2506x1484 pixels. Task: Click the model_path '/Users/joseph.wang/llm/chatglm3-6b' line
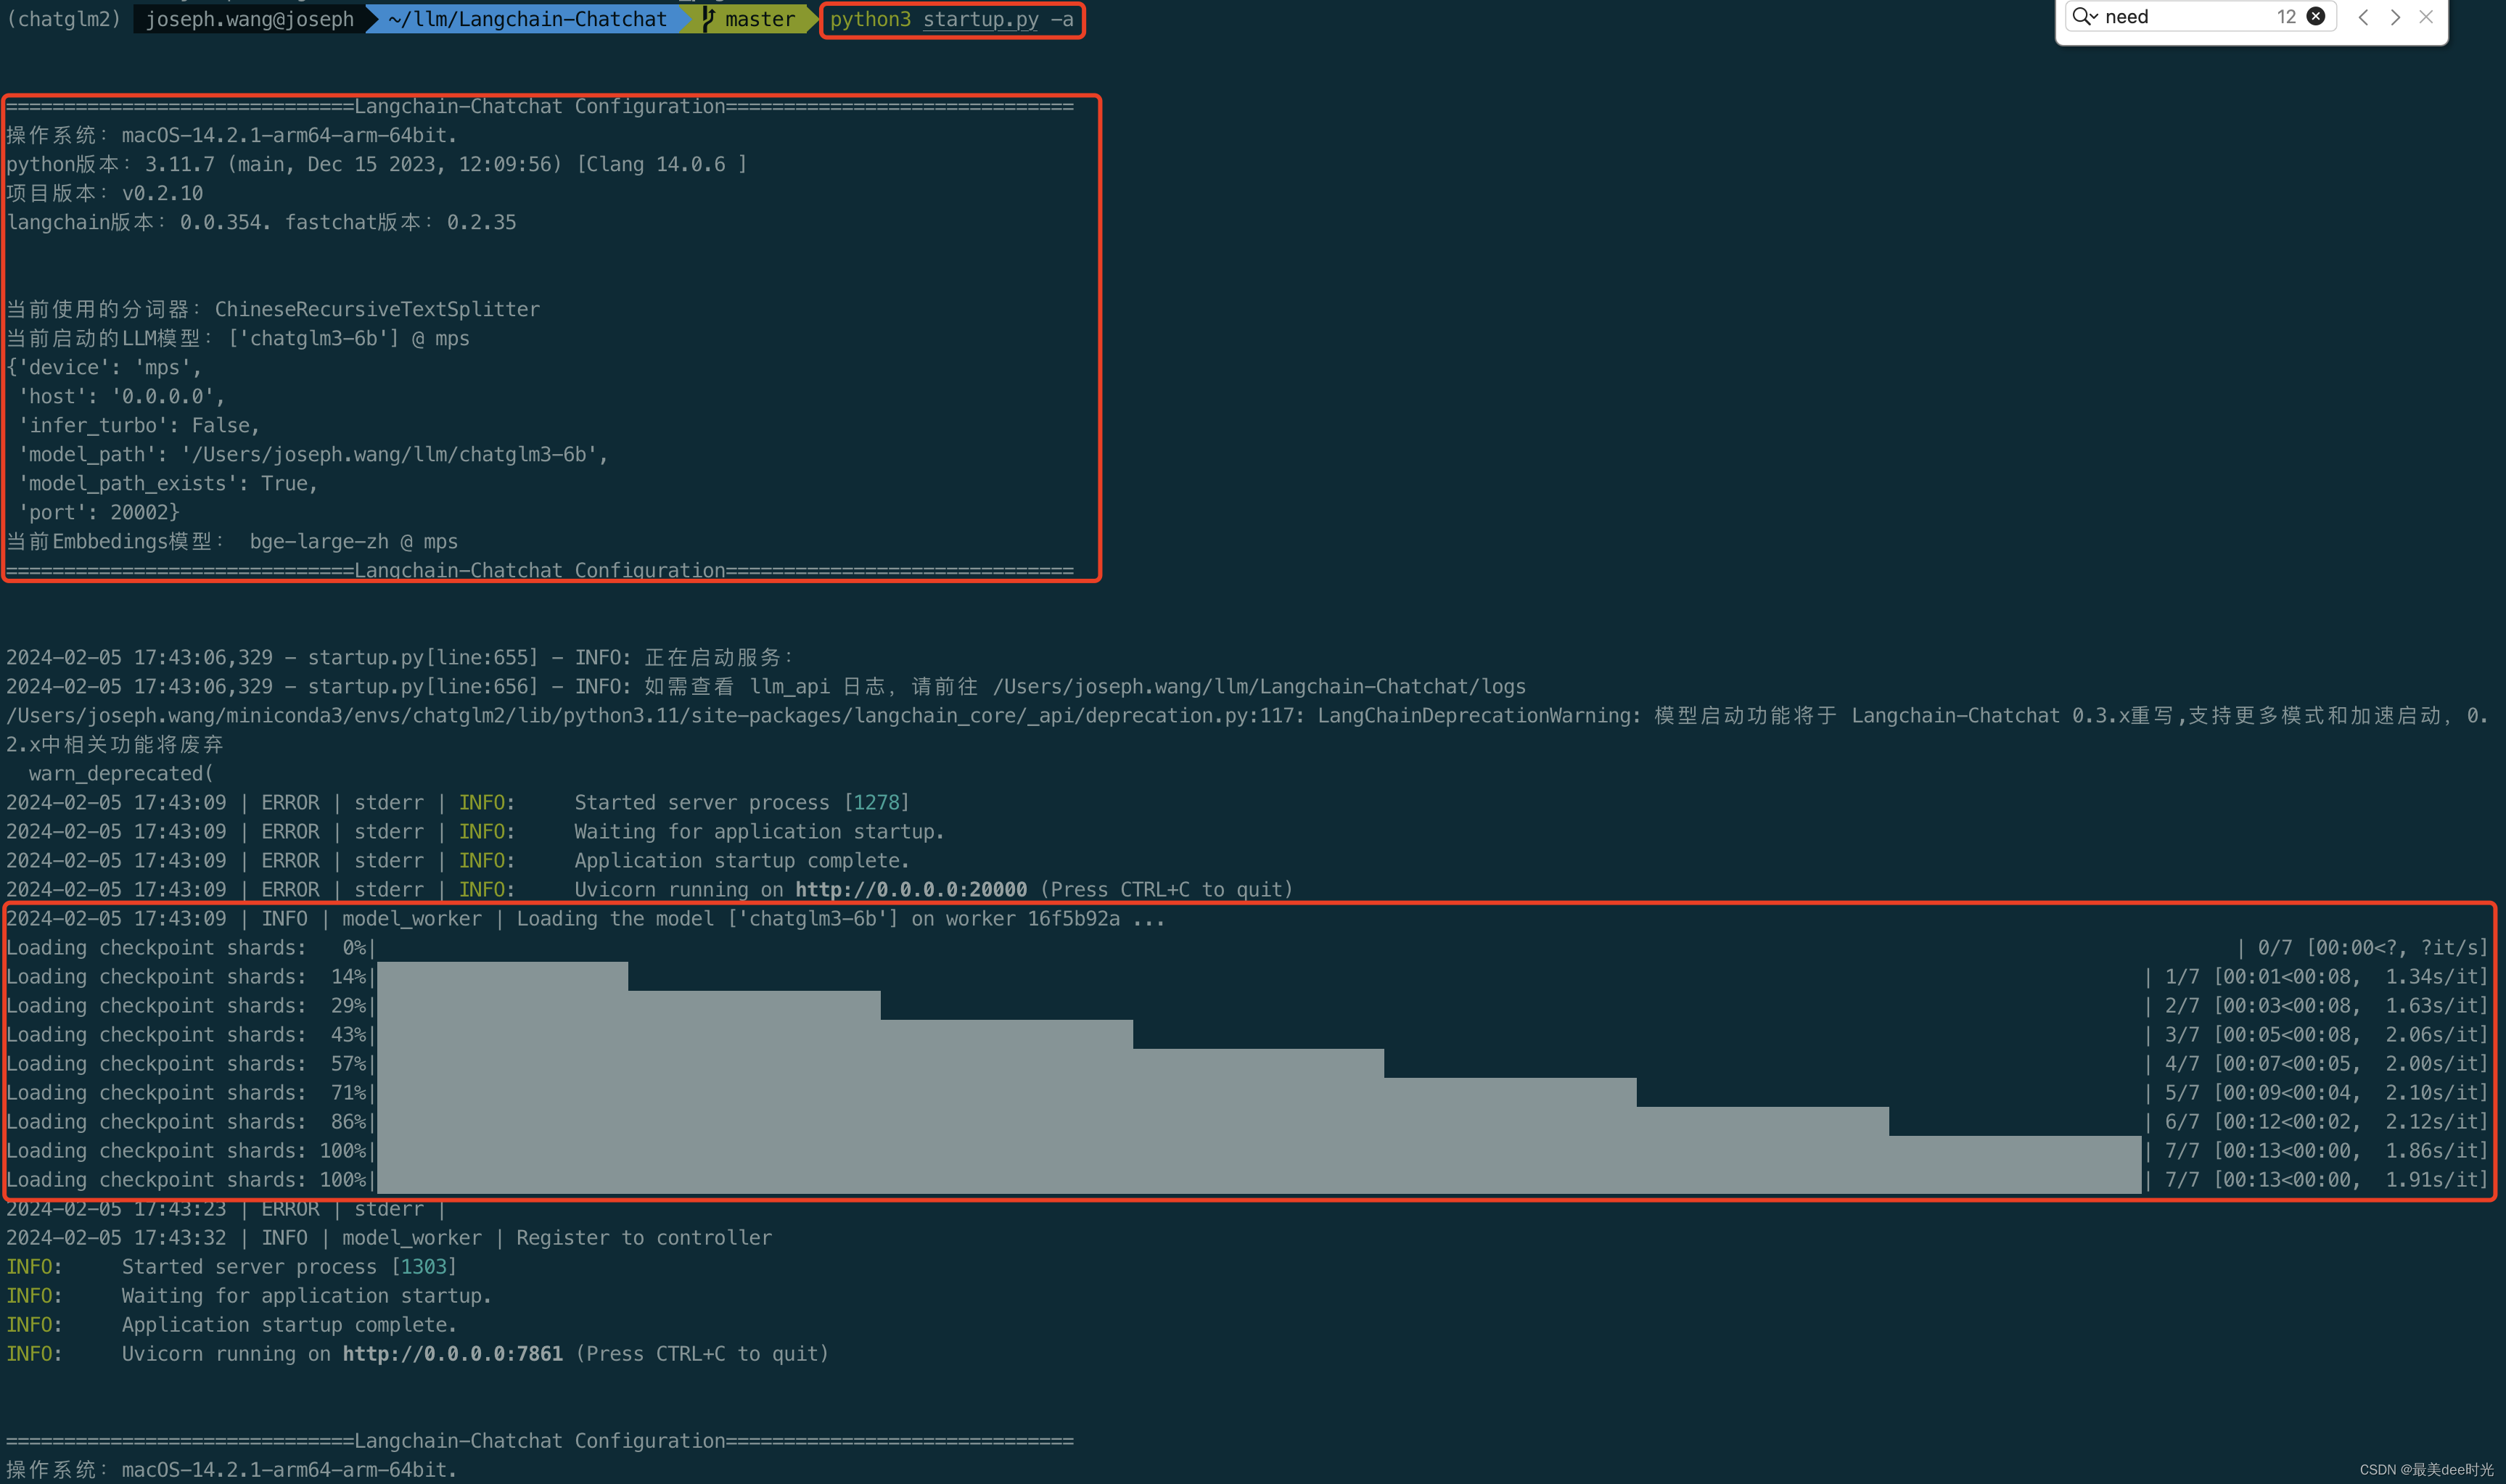313,454
